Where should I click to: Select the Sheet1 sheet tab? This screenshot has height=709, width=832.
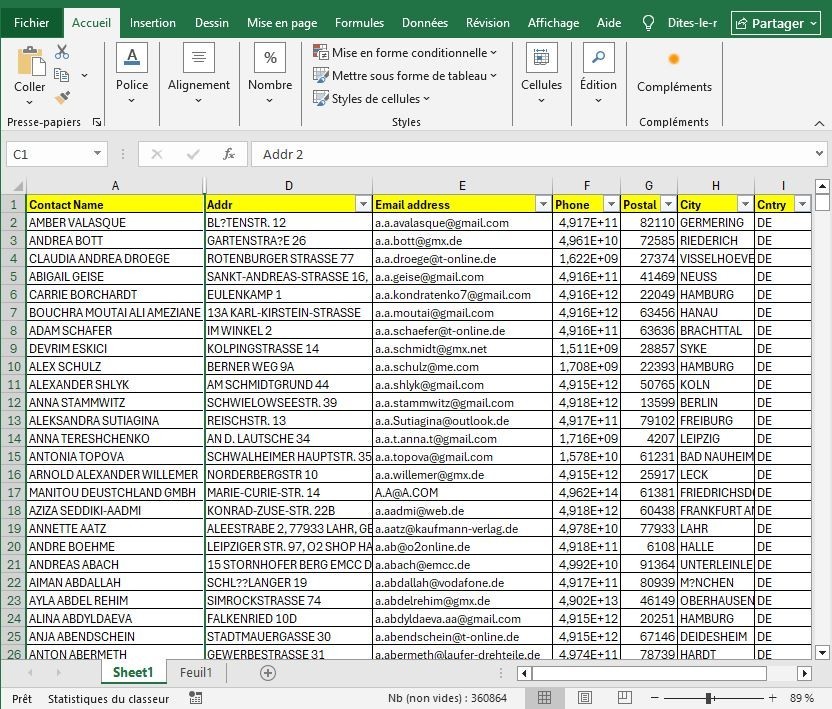133,672
